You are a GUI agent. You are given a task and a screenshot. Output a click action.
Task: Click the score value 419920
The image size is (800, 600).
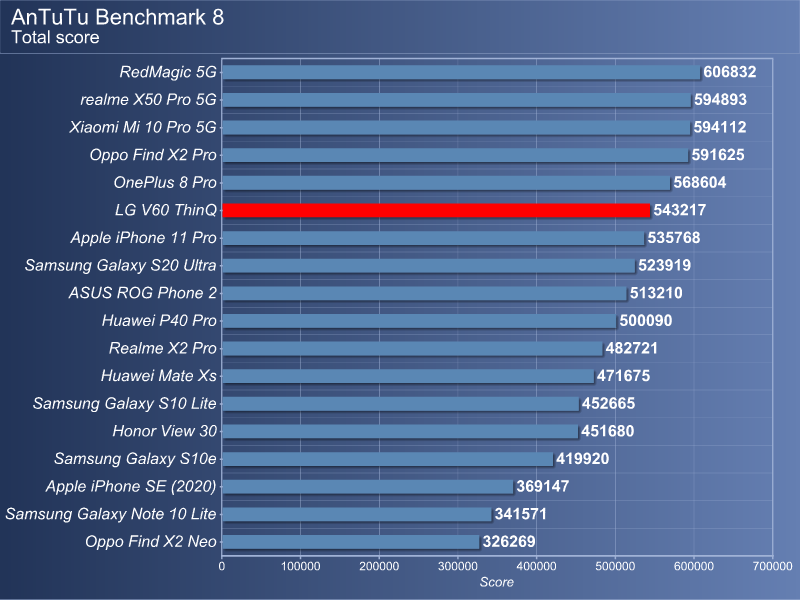pos(583,459)
